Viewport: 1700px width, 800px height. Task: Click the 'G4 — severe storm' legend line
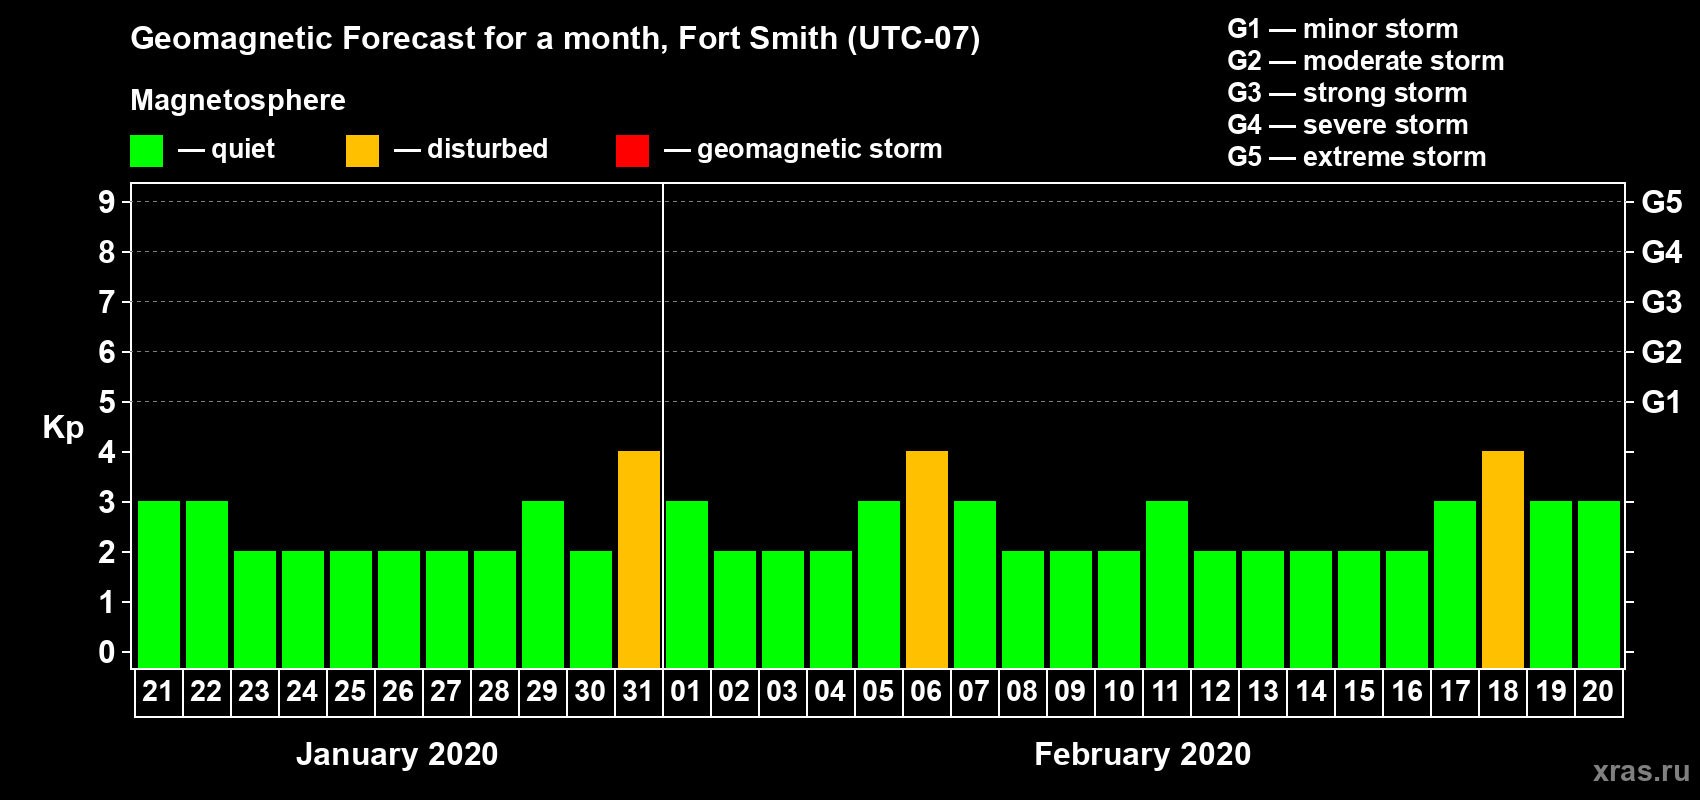1348,125
